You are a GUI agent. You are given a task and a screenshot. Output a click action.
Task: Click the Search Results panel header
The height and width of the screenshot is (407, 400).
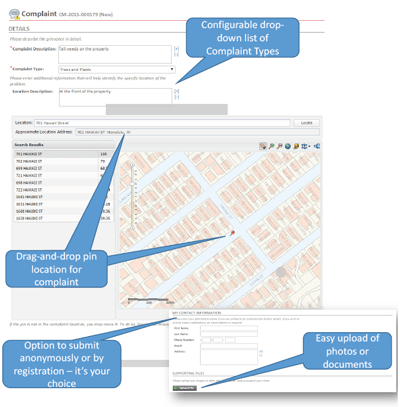pyautogui.click(x=64, y=145)
